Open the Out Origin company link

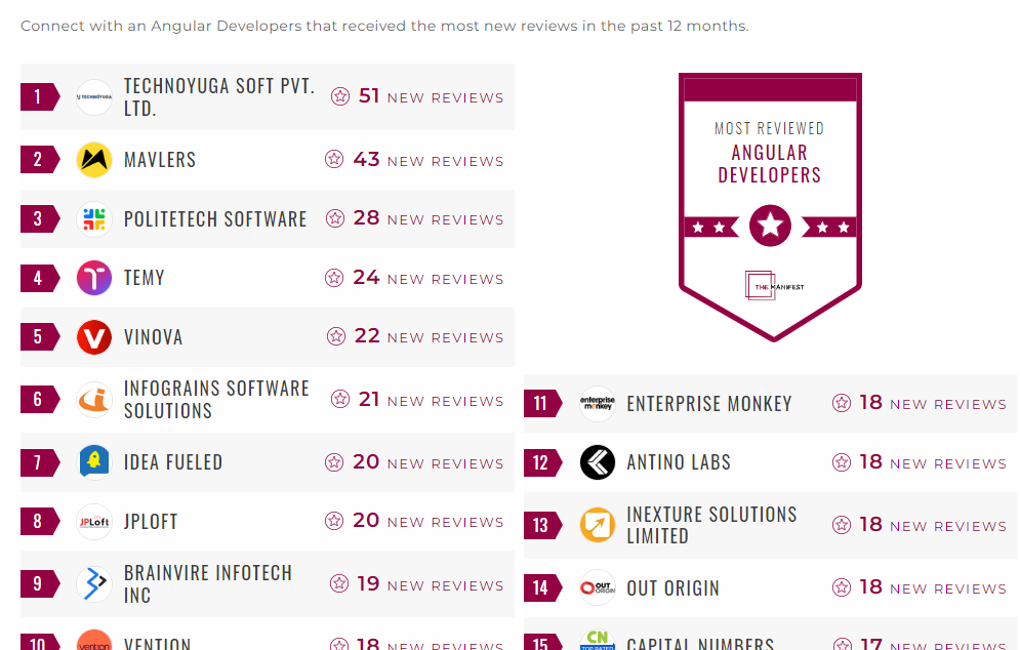673,588
